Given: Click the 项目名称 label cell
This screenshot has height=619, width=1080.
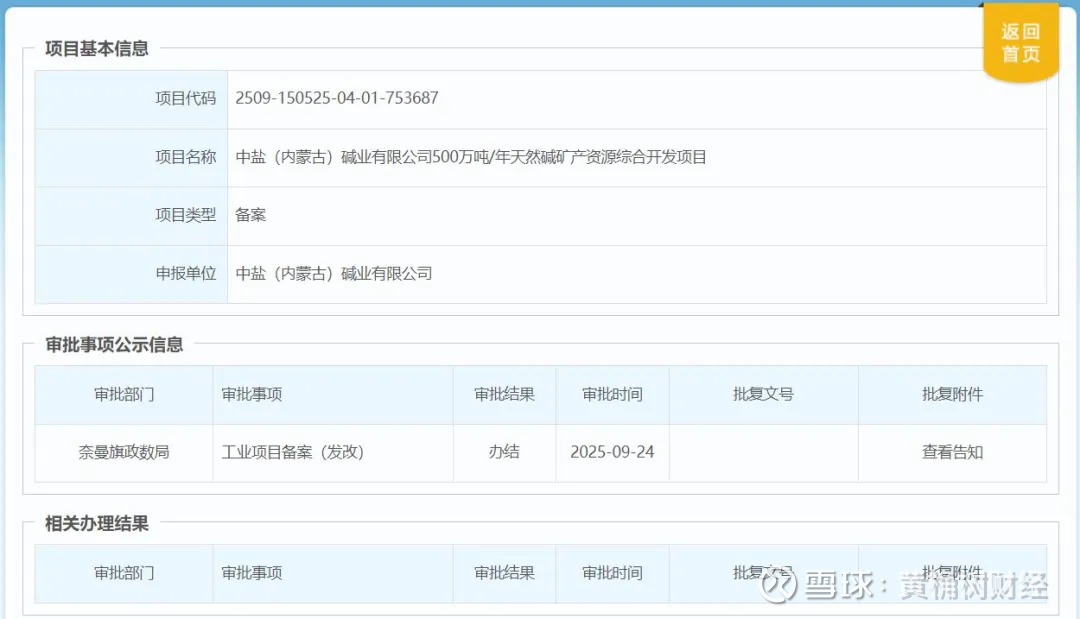Looking at the screenshot, I should pos(132,158).
